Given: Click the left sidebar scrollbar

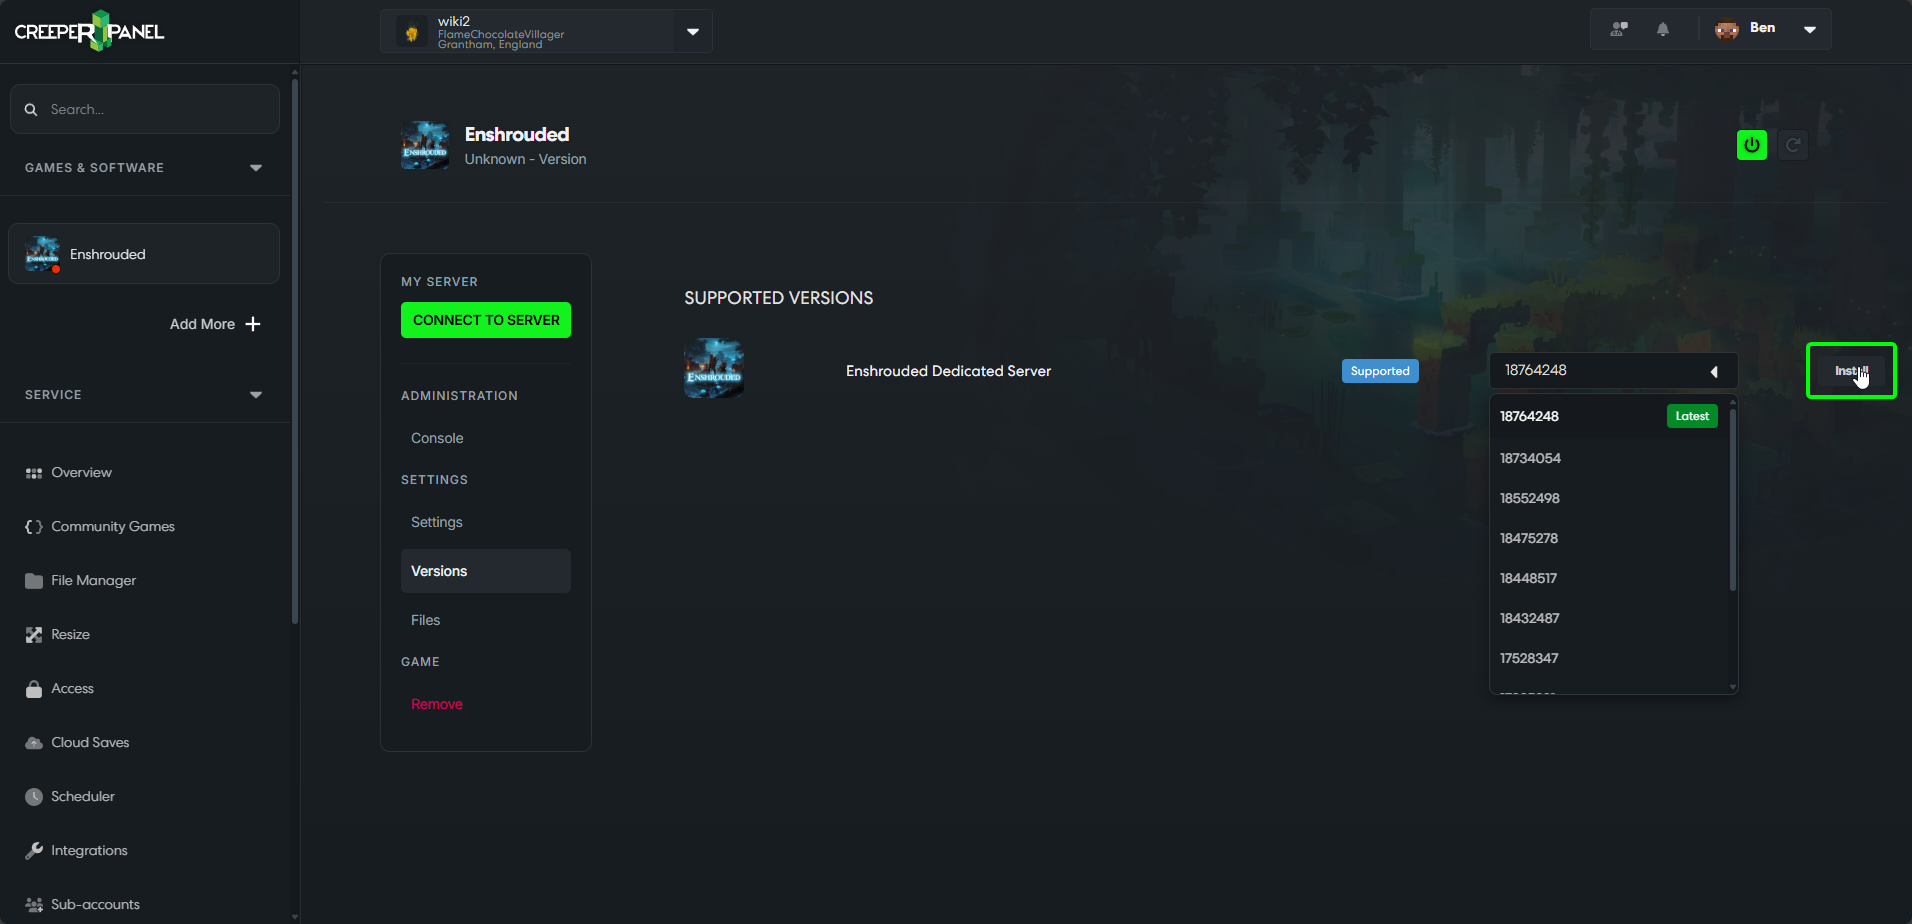Looking at the screenshot, I should 295,350.
